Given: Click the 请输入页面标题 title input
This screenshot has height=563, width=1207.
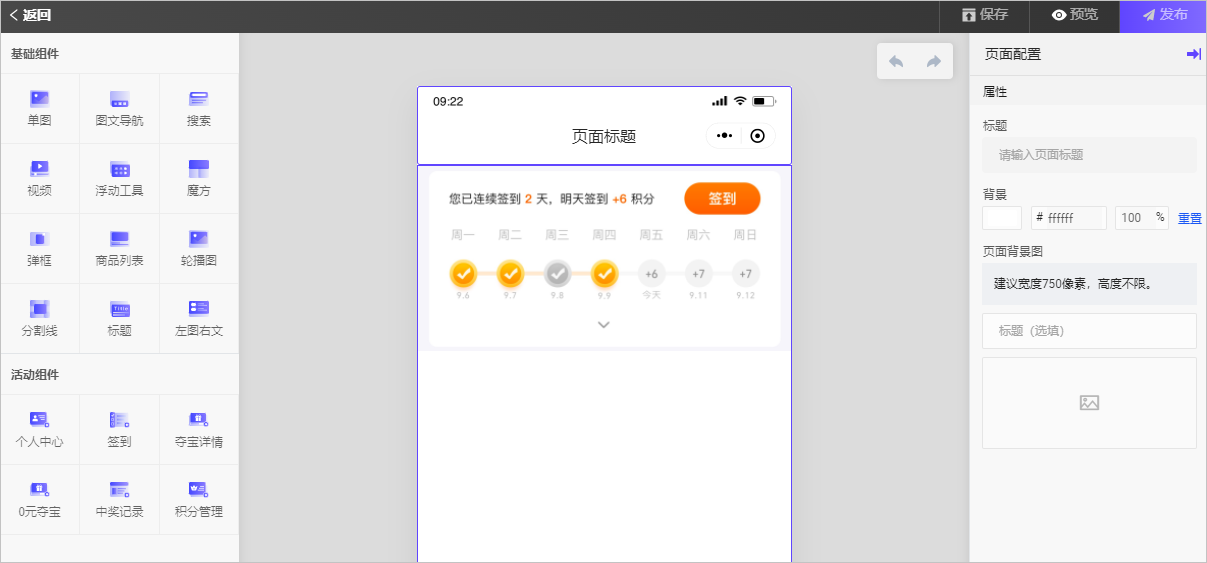Looking at the screenshot, I should click(1089, 155).
